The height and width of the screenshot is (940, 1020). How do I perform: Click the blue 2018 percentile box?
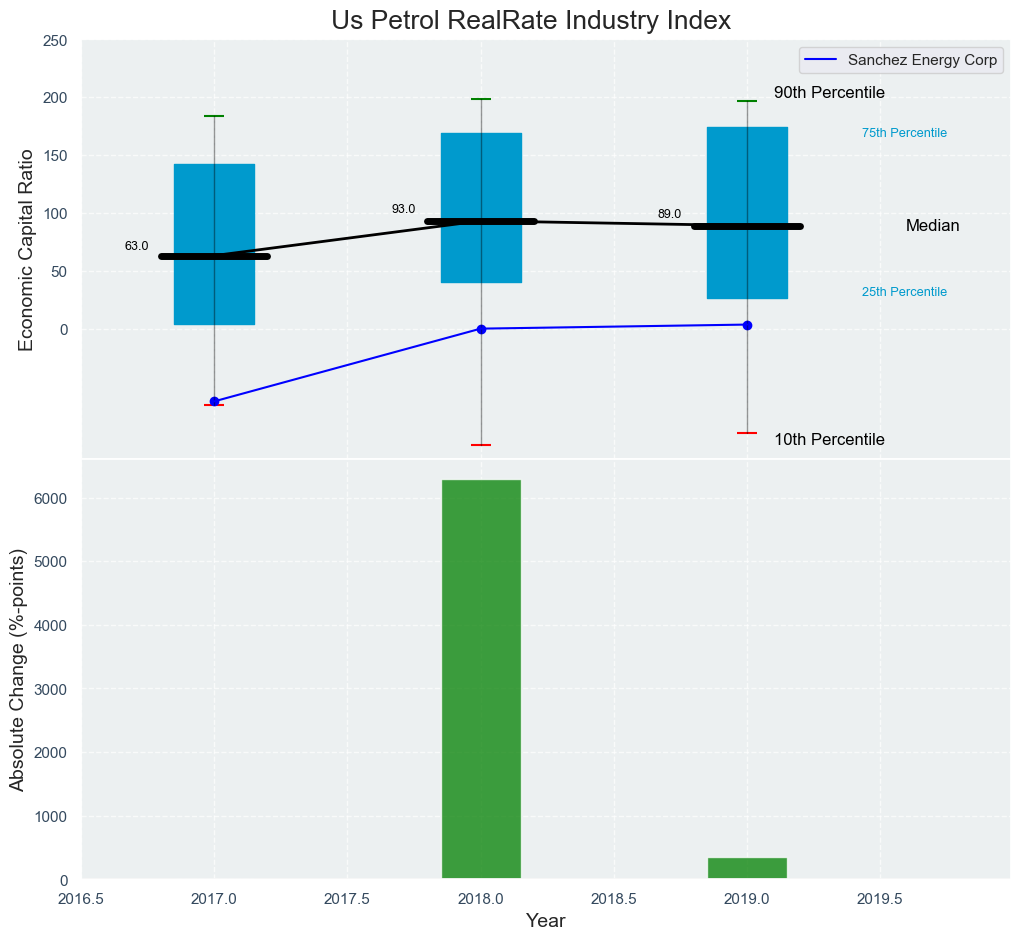(x=481, y=208)
